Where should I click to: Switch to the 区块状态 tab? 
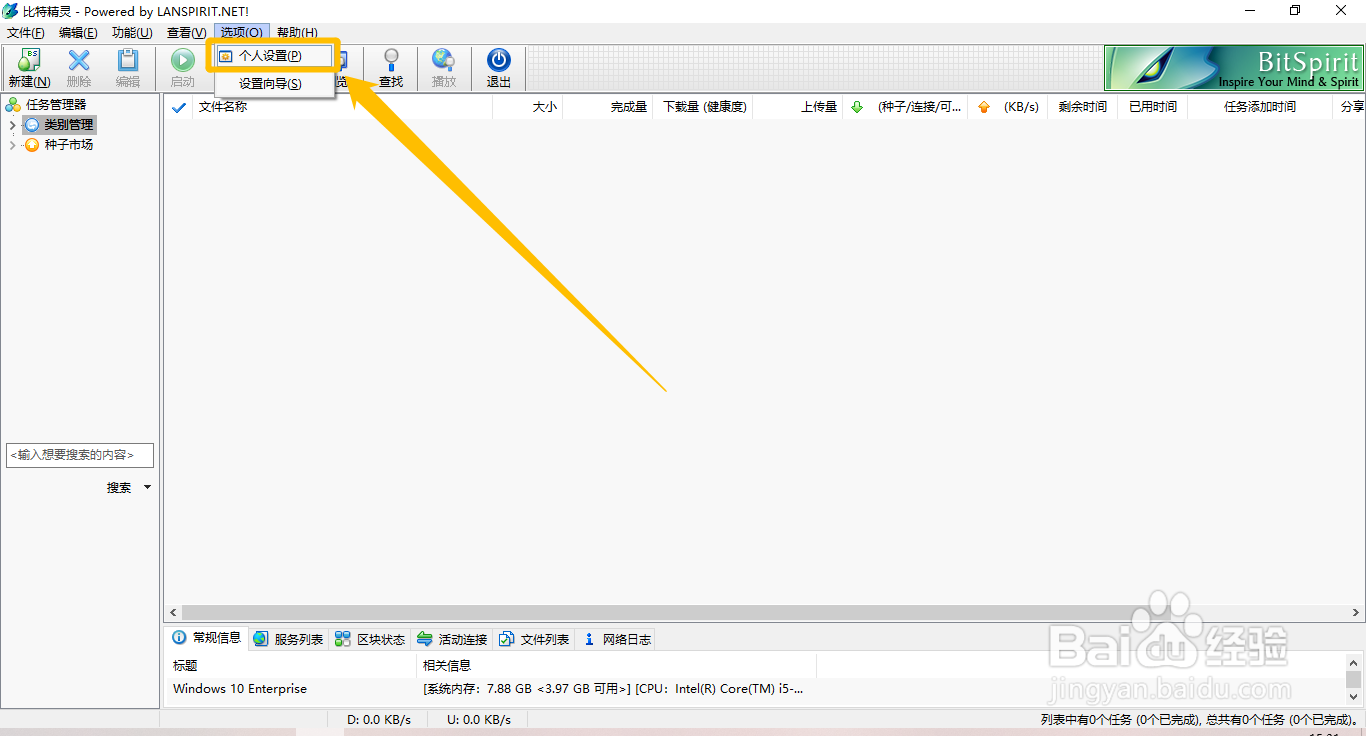click(370, 639)
